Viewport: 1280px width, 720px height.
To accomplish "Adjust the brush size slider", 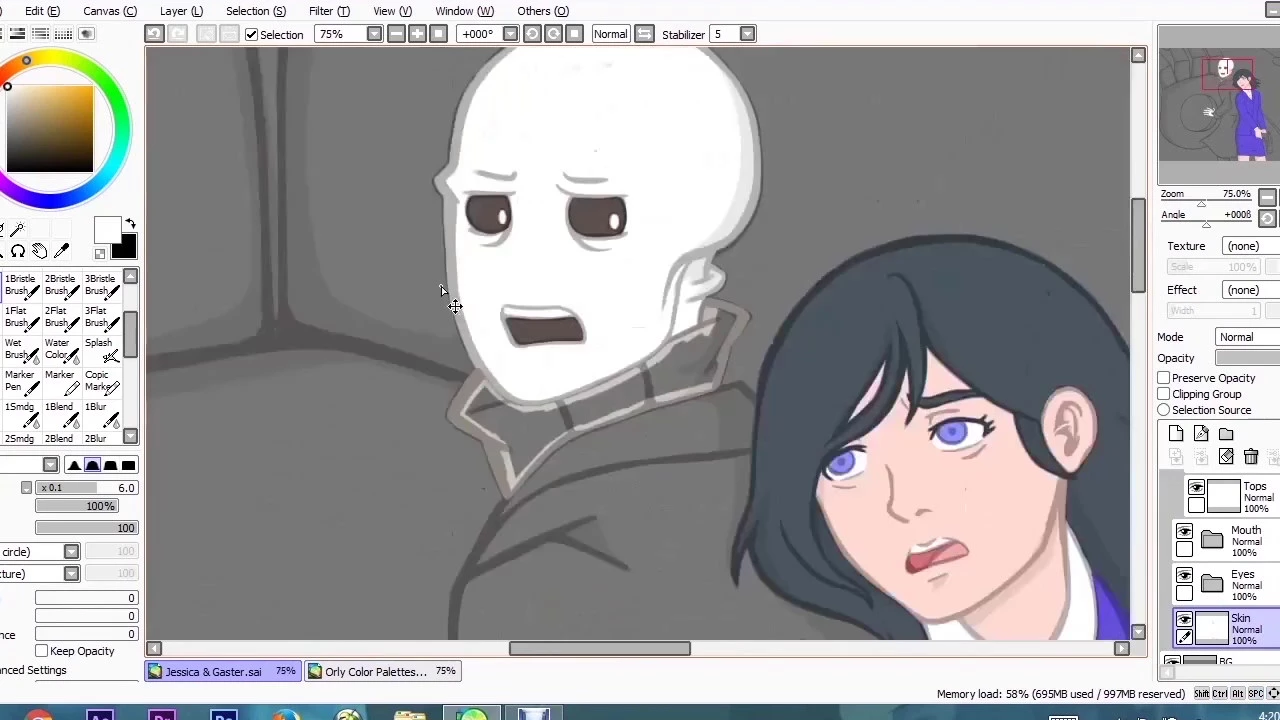I will point(86,488).
